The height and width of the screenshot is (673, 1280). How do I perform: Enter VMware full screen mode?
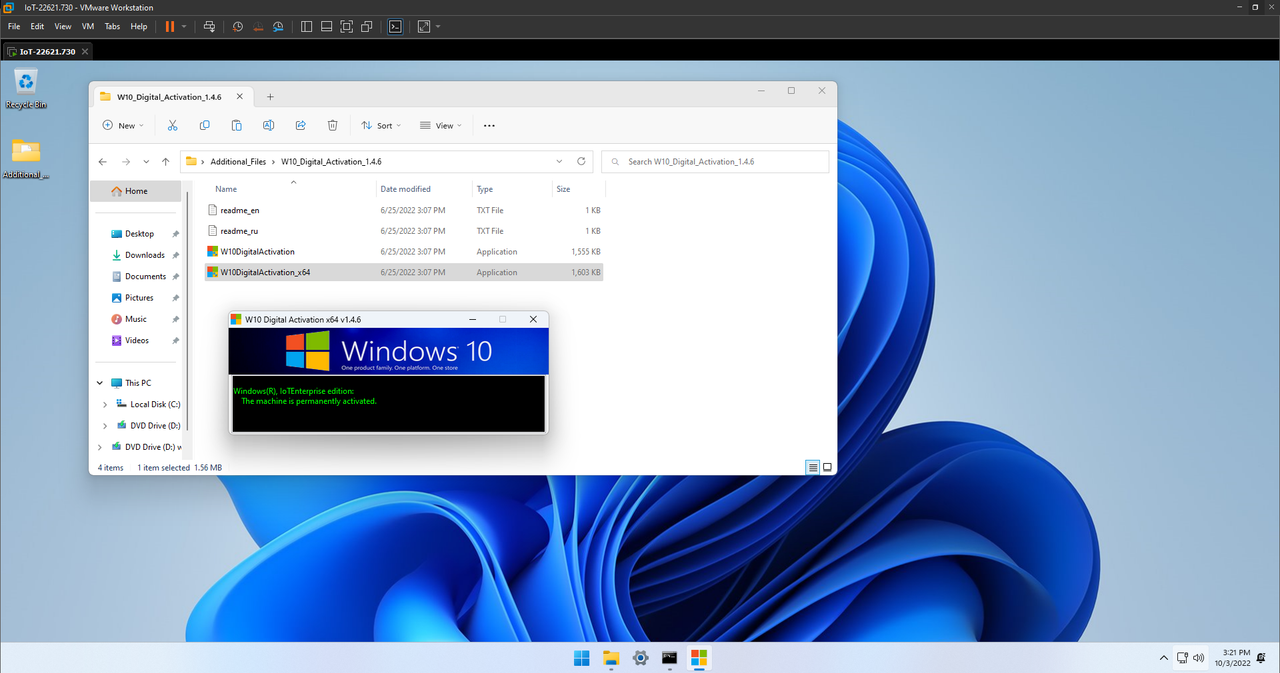(347, 26)
